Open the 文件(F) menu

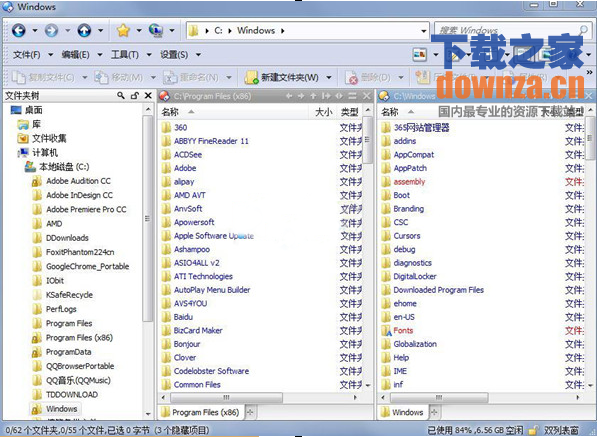[x=26, y=54]
